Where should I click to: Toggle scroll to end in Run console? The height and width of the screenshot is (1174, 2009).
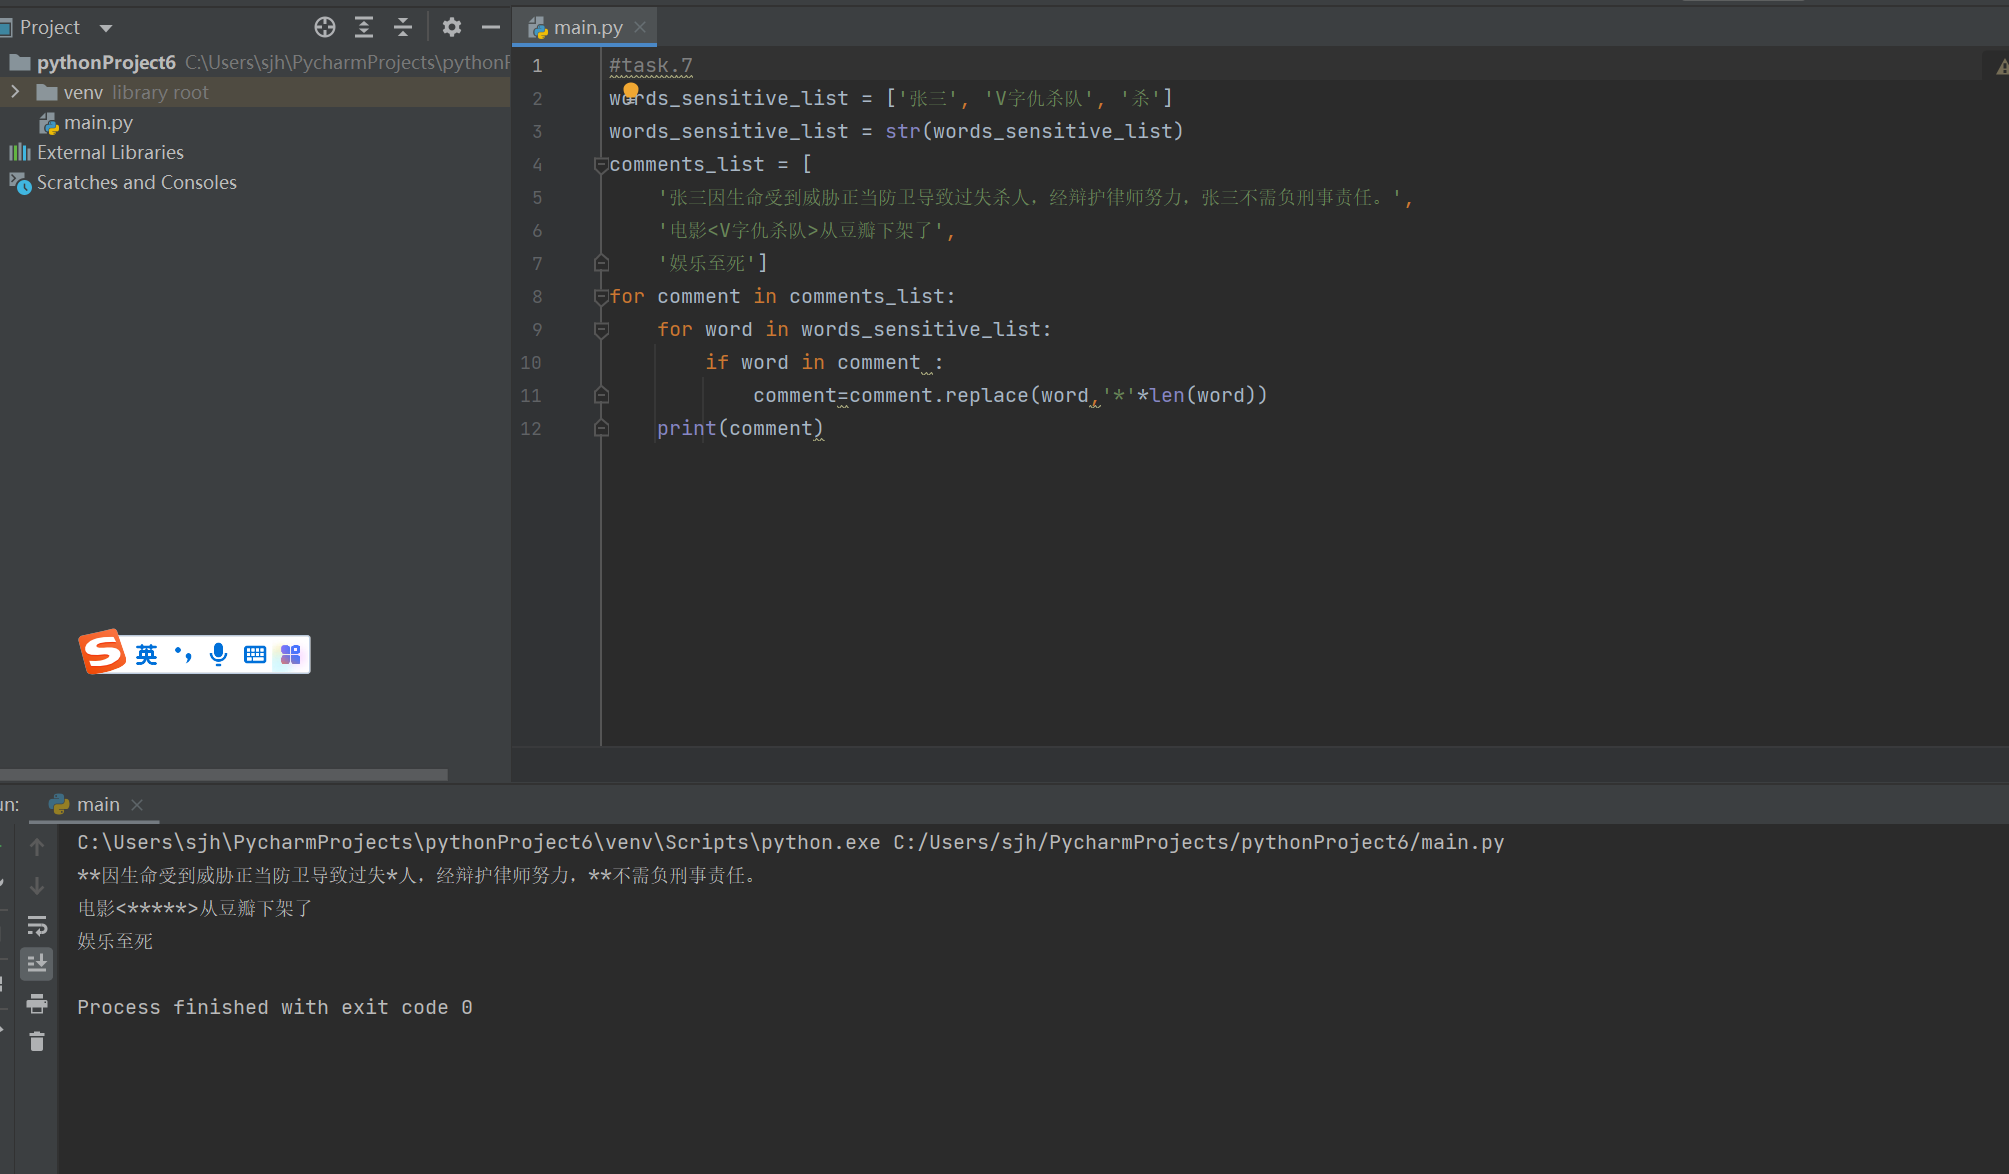(x=37, y=964)
